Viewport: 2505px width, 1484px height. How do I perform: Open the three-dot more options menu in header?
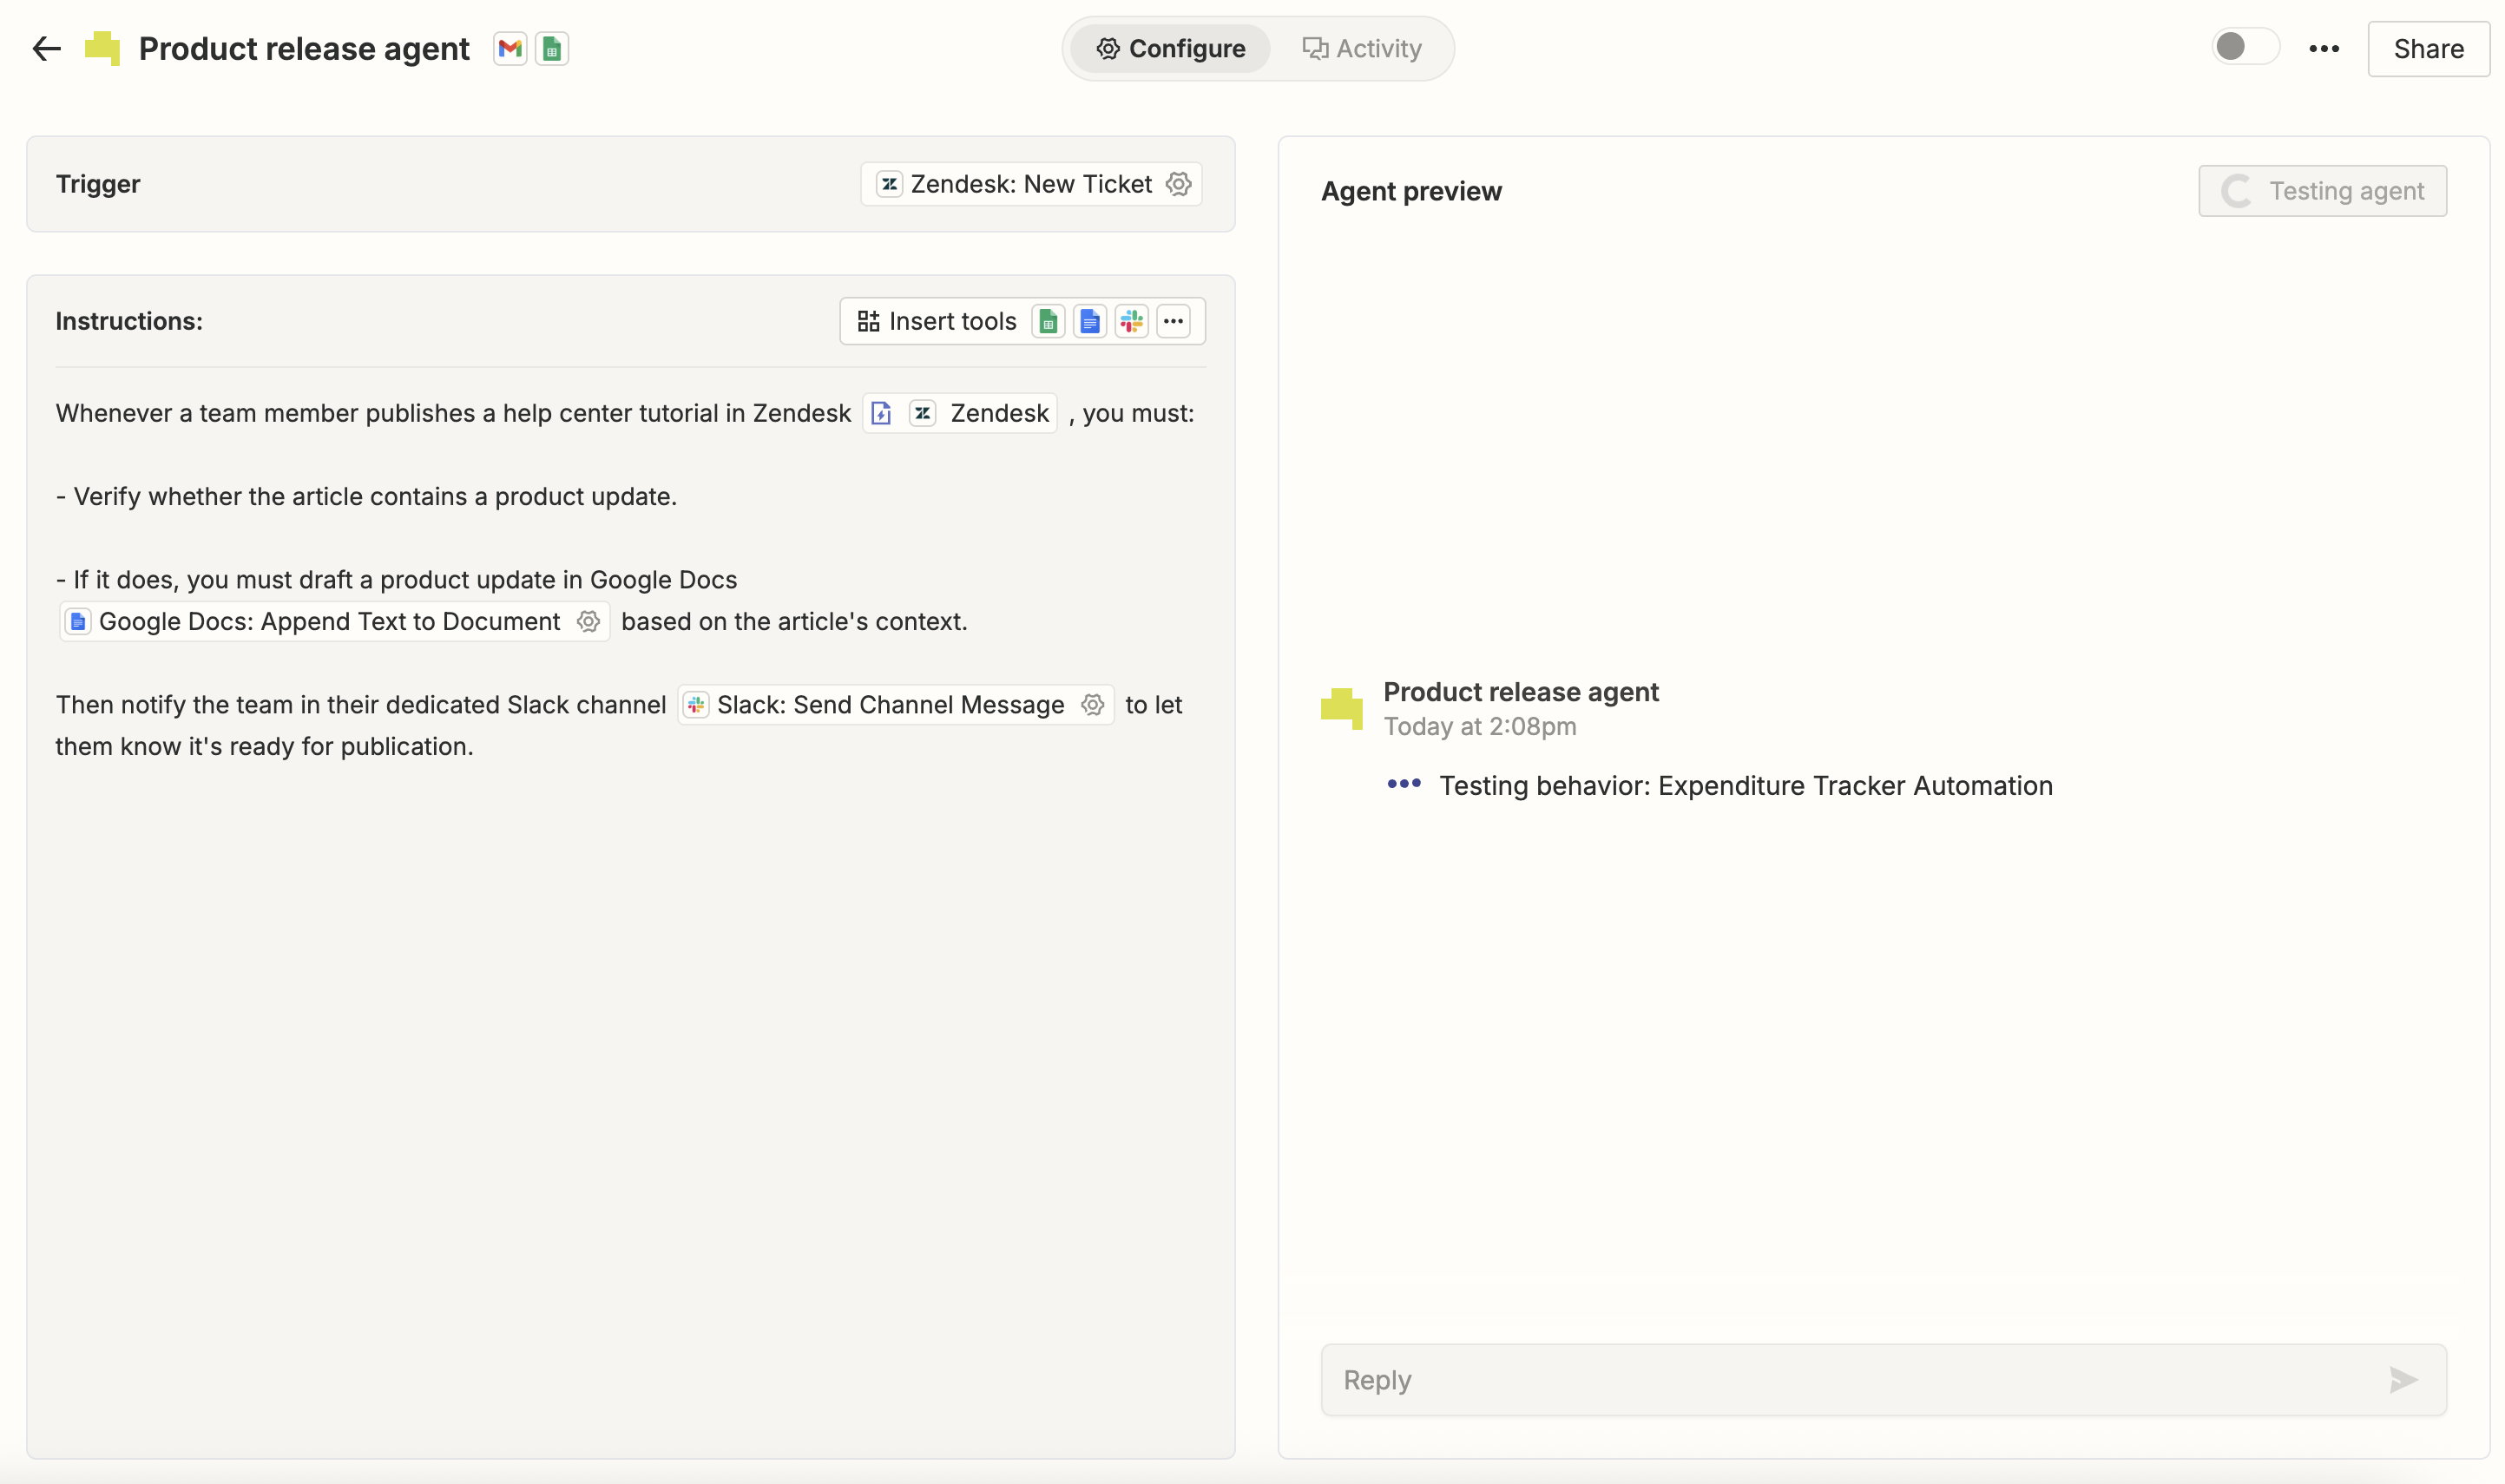pos(2324,48)
